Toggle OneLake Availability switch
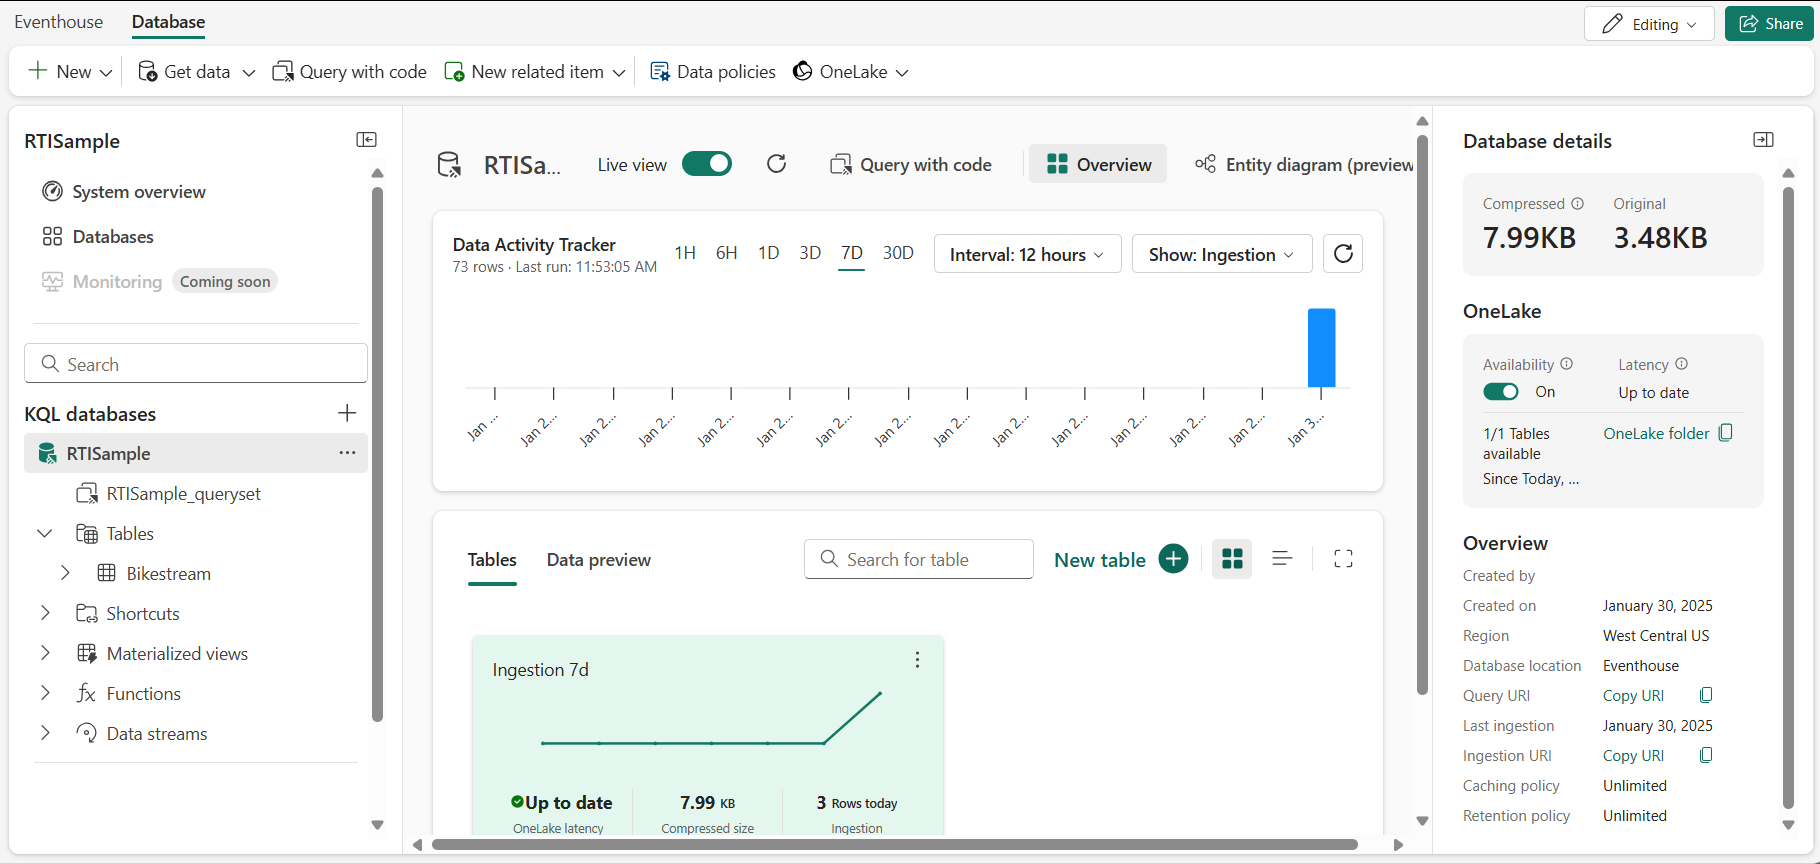Image resolution: width=1820 pixels, height=864 pixels. (x=1501, y=392)
